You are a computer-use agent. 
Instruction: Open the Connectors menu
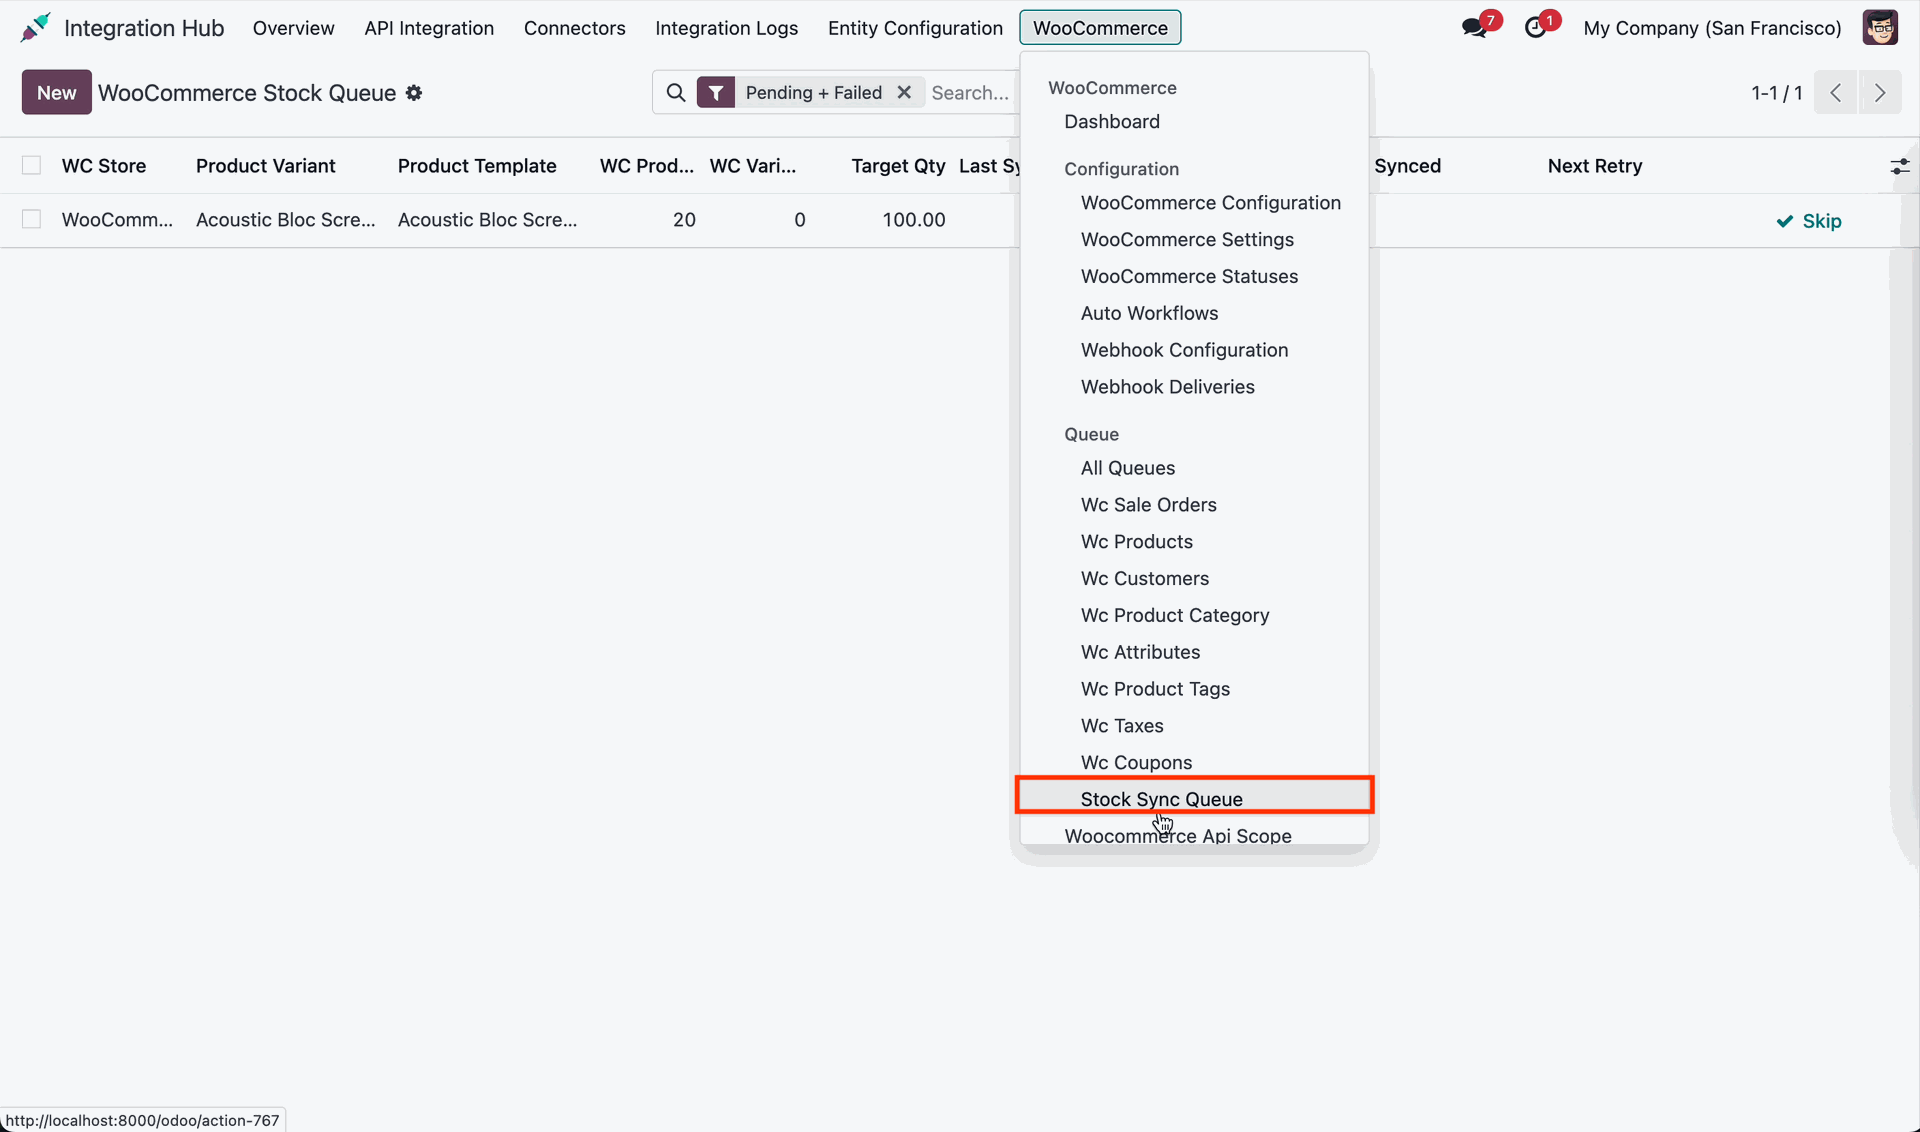(x=575, y=28)
